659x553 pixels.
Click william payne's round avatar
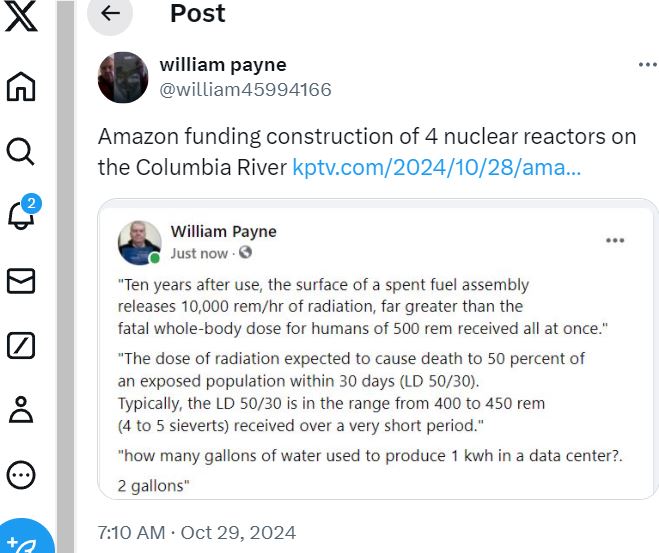tap(123, 77)
